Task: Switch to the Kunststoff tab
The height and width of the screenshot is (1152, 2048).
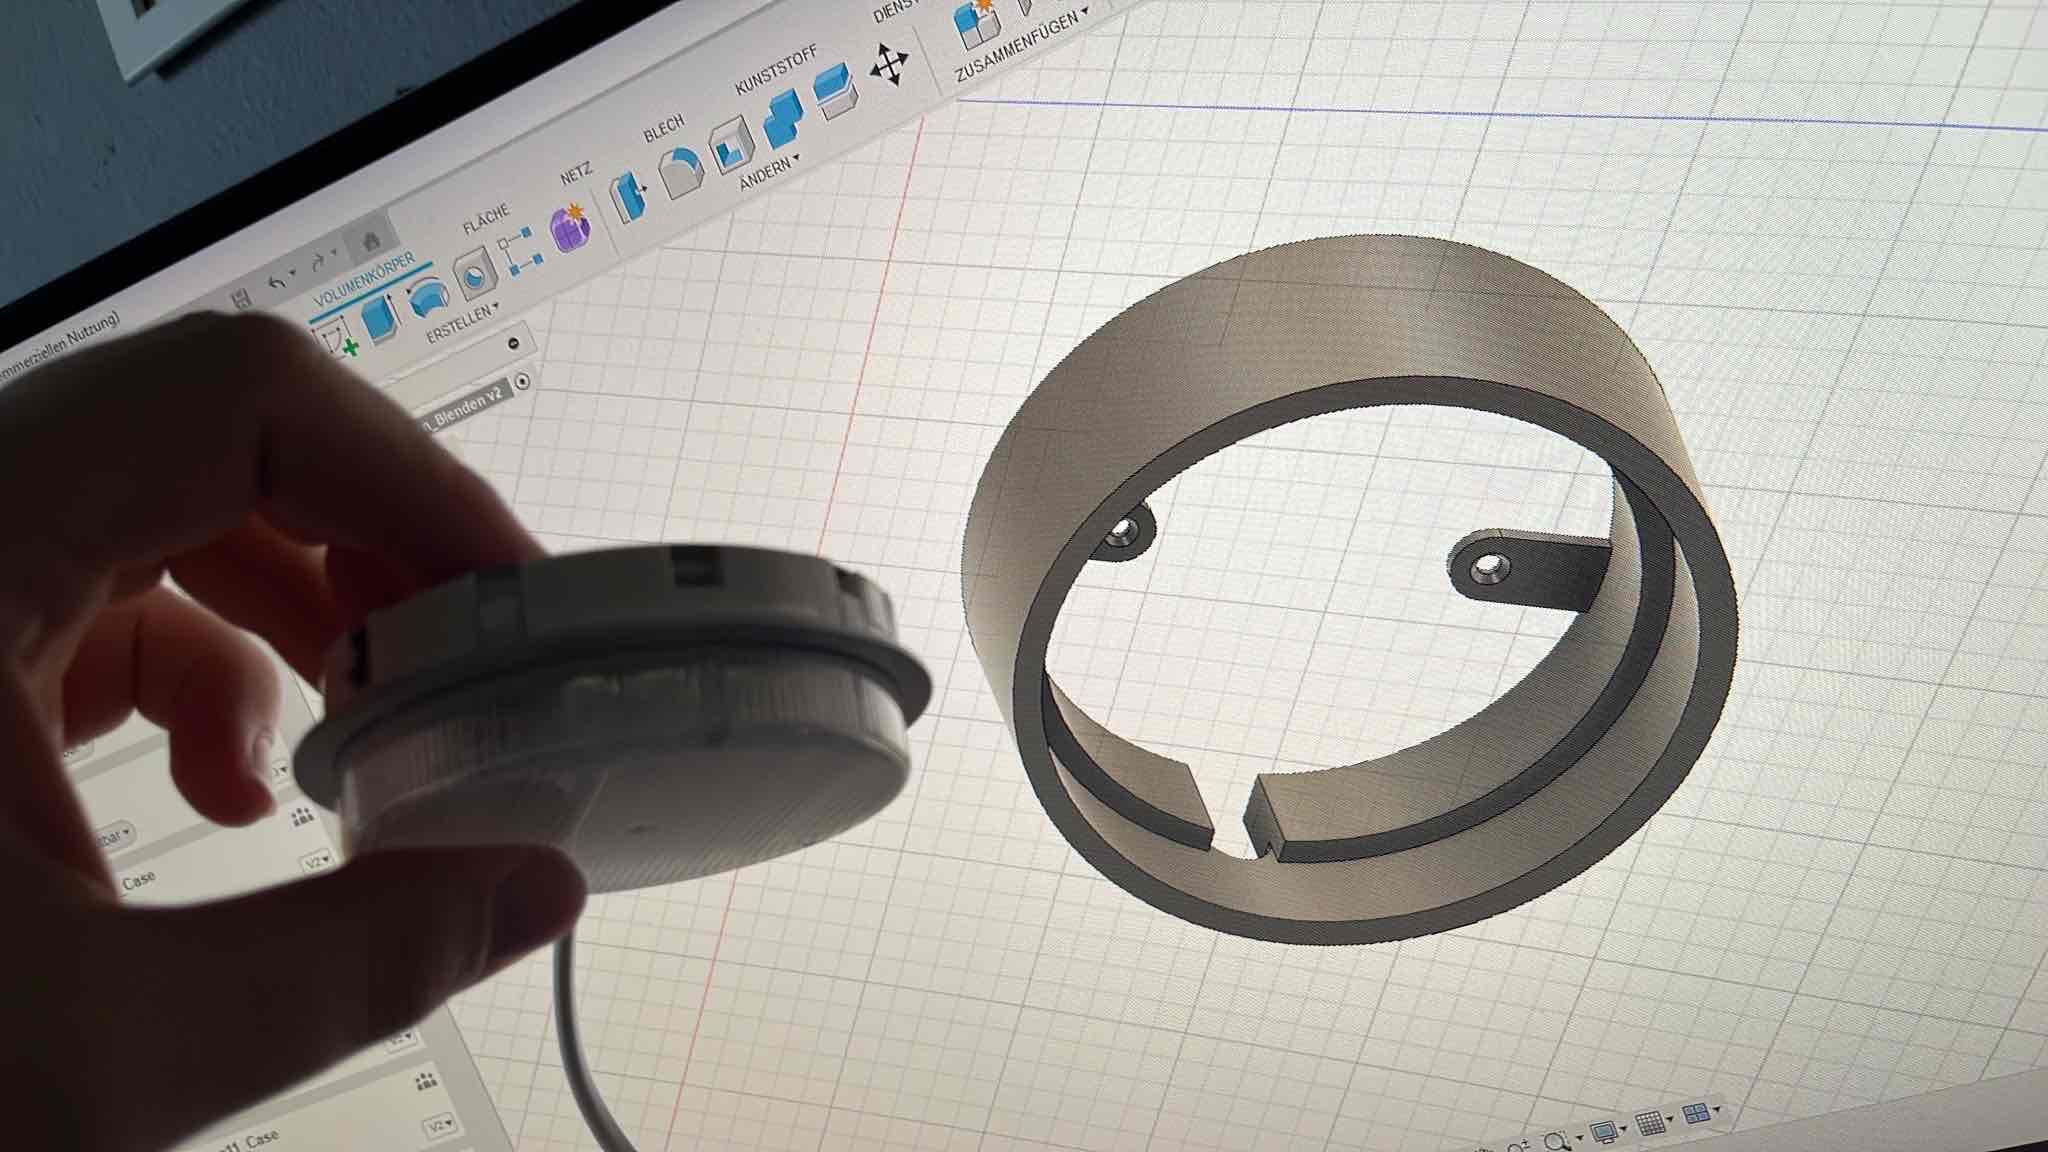Action: click(776, 70)
